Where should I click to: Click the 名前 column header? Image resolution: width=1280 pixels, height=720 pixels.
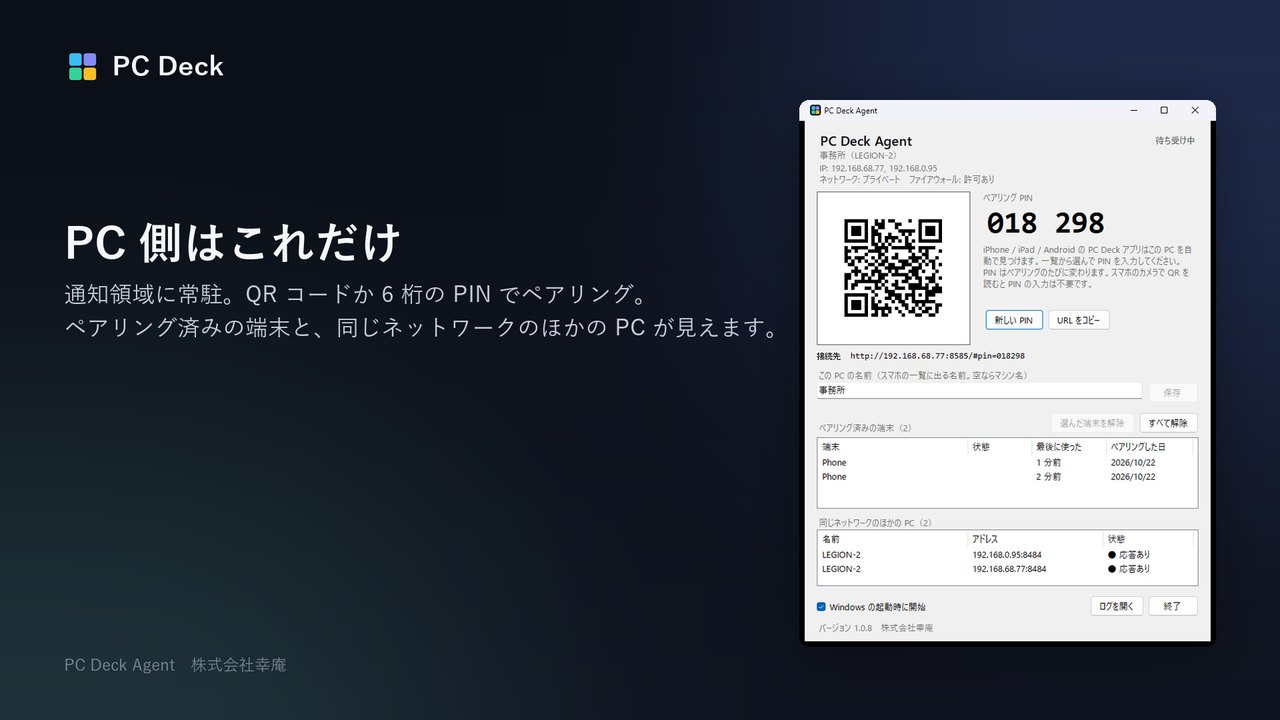point(893,539)
